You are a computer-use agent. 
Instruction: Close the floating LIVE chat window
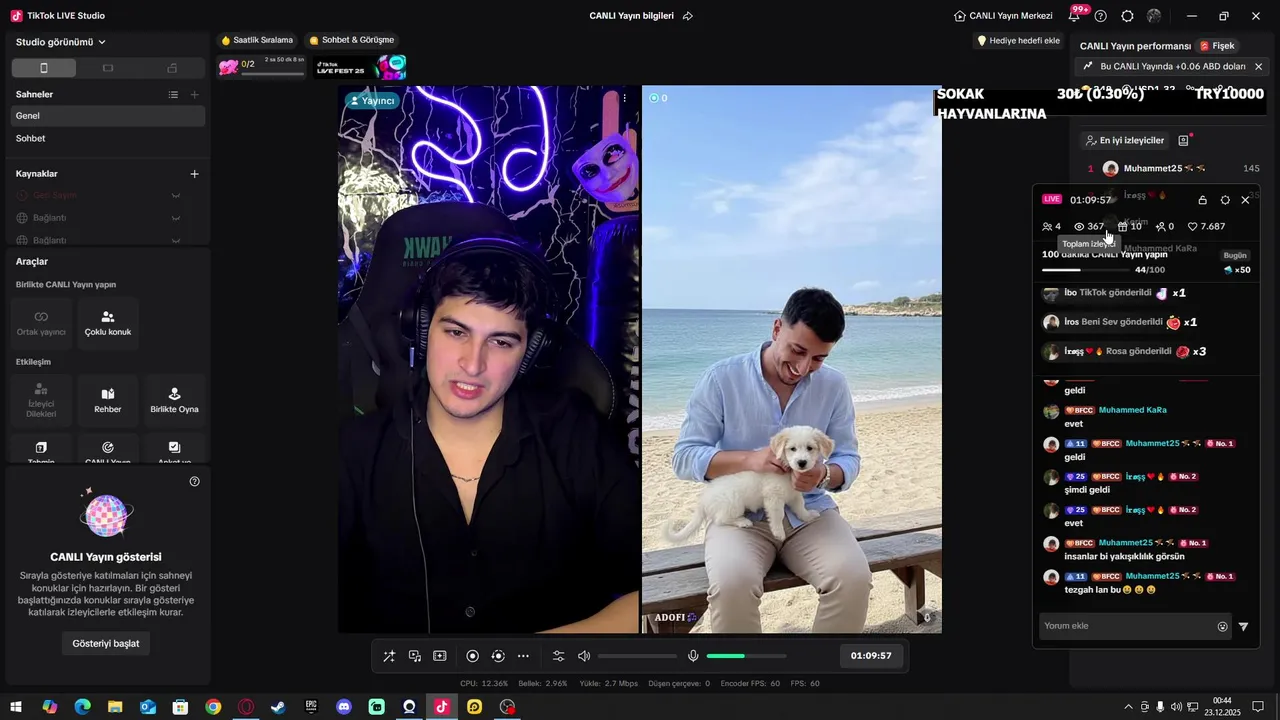pos(1245,200)
